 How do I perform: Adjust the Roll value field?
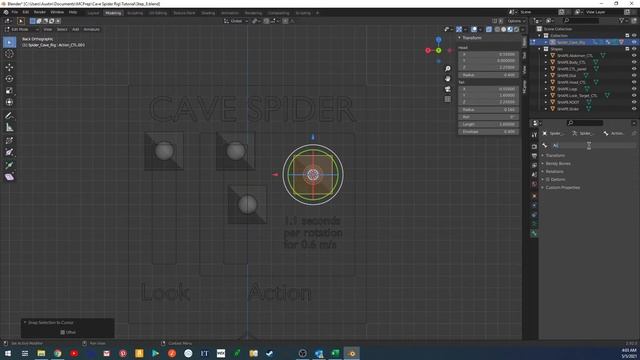click(x=488, y=117)
